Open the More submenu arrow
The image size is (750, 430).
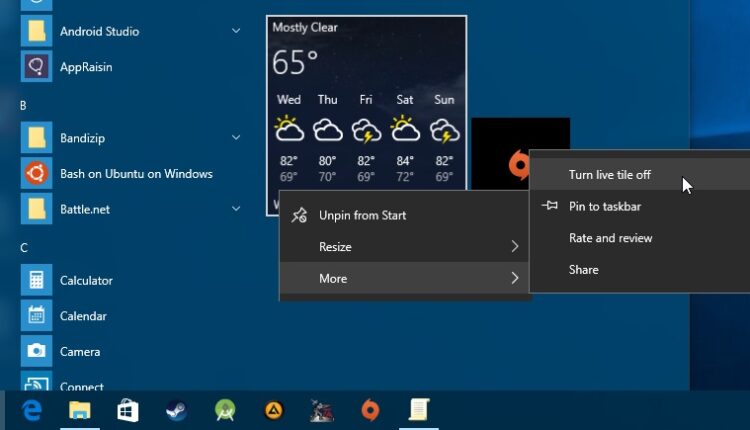[x=515, y=278]
